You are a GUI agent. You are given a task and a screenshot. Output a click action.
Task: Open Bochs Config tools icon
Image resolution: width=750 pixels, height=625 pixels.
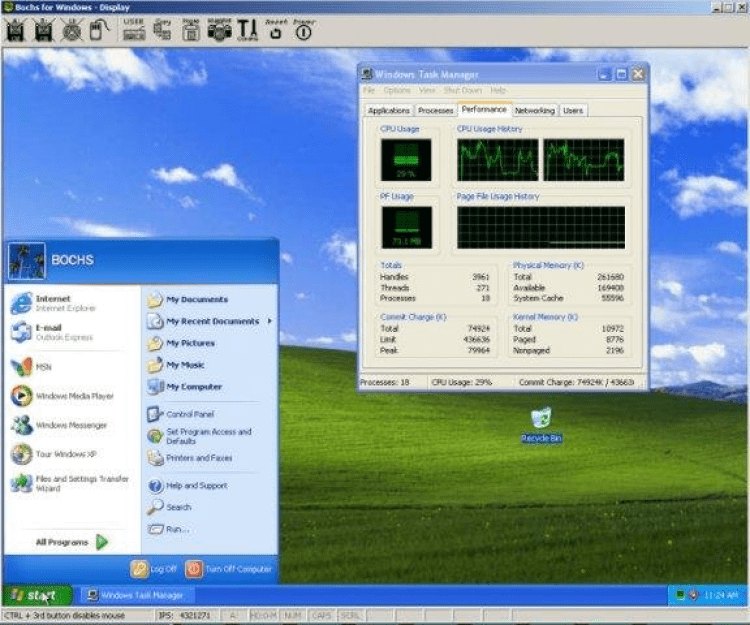tap(247, 31)
